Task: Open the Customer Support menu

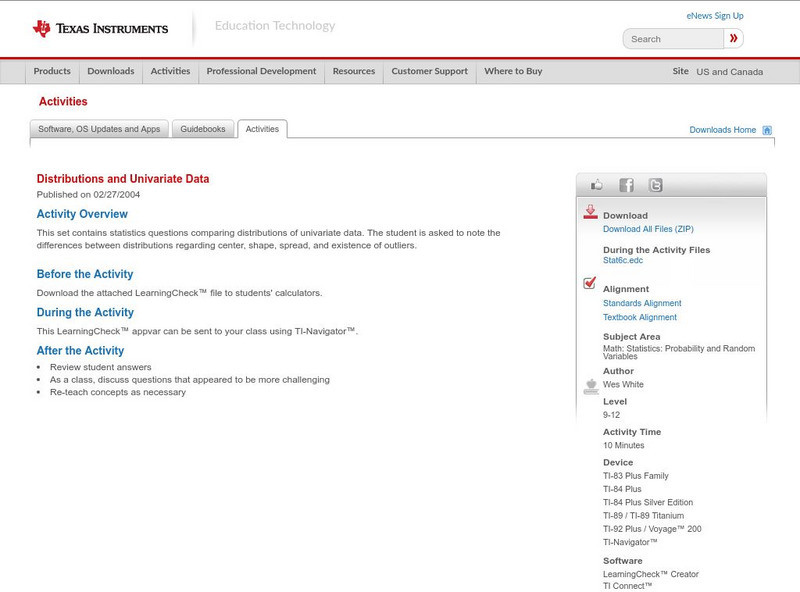Action: [x=428, y=71]
